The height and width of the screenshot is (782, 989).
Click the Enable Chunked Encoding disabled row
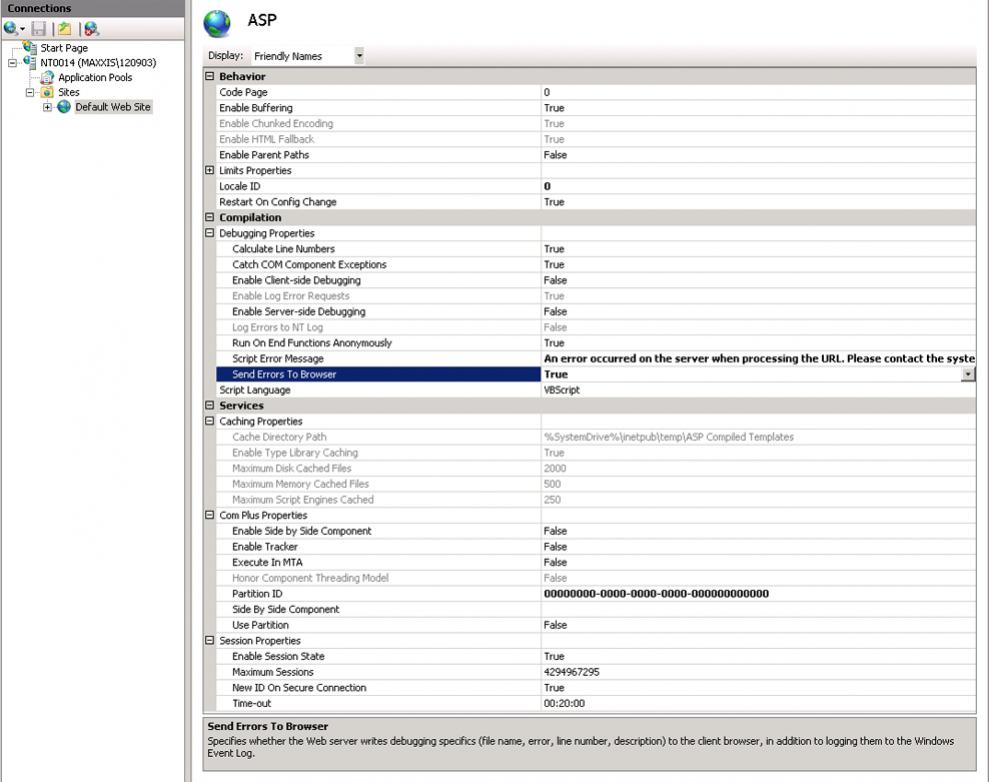pyautogui.click(x=595, y=124)
